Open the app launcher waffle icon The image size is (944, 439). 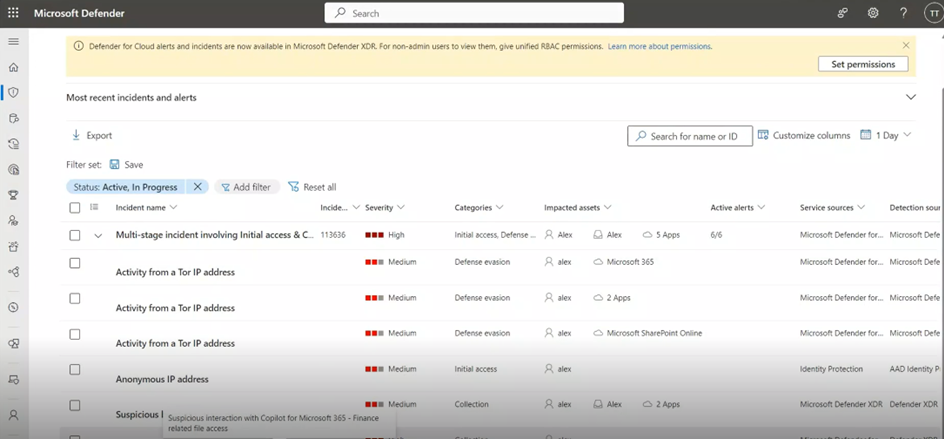(x=13, y=13)
